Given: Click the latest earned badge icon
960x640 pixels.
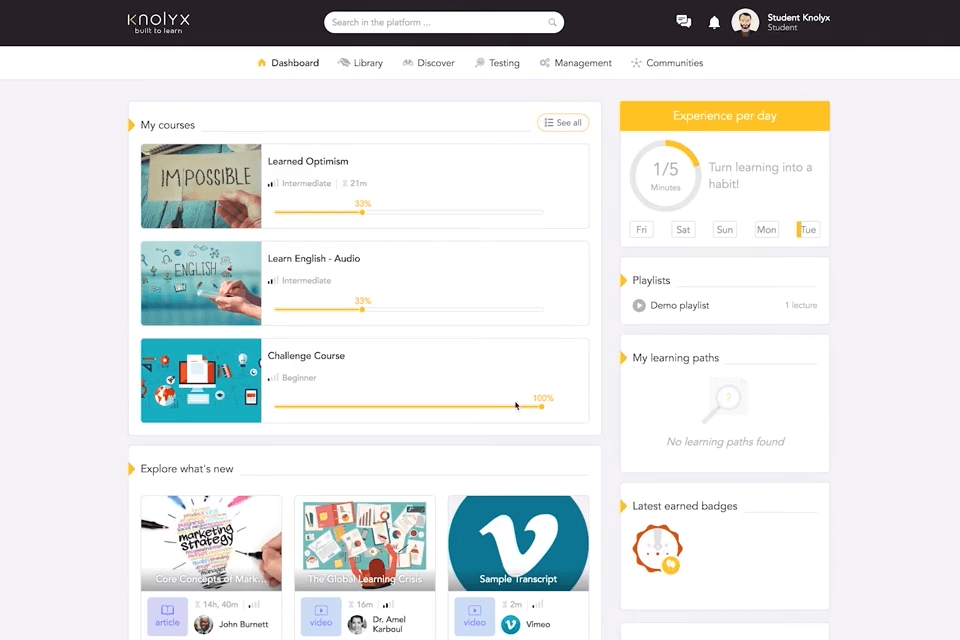Looking at the screenshot, I should coord(658,549).
